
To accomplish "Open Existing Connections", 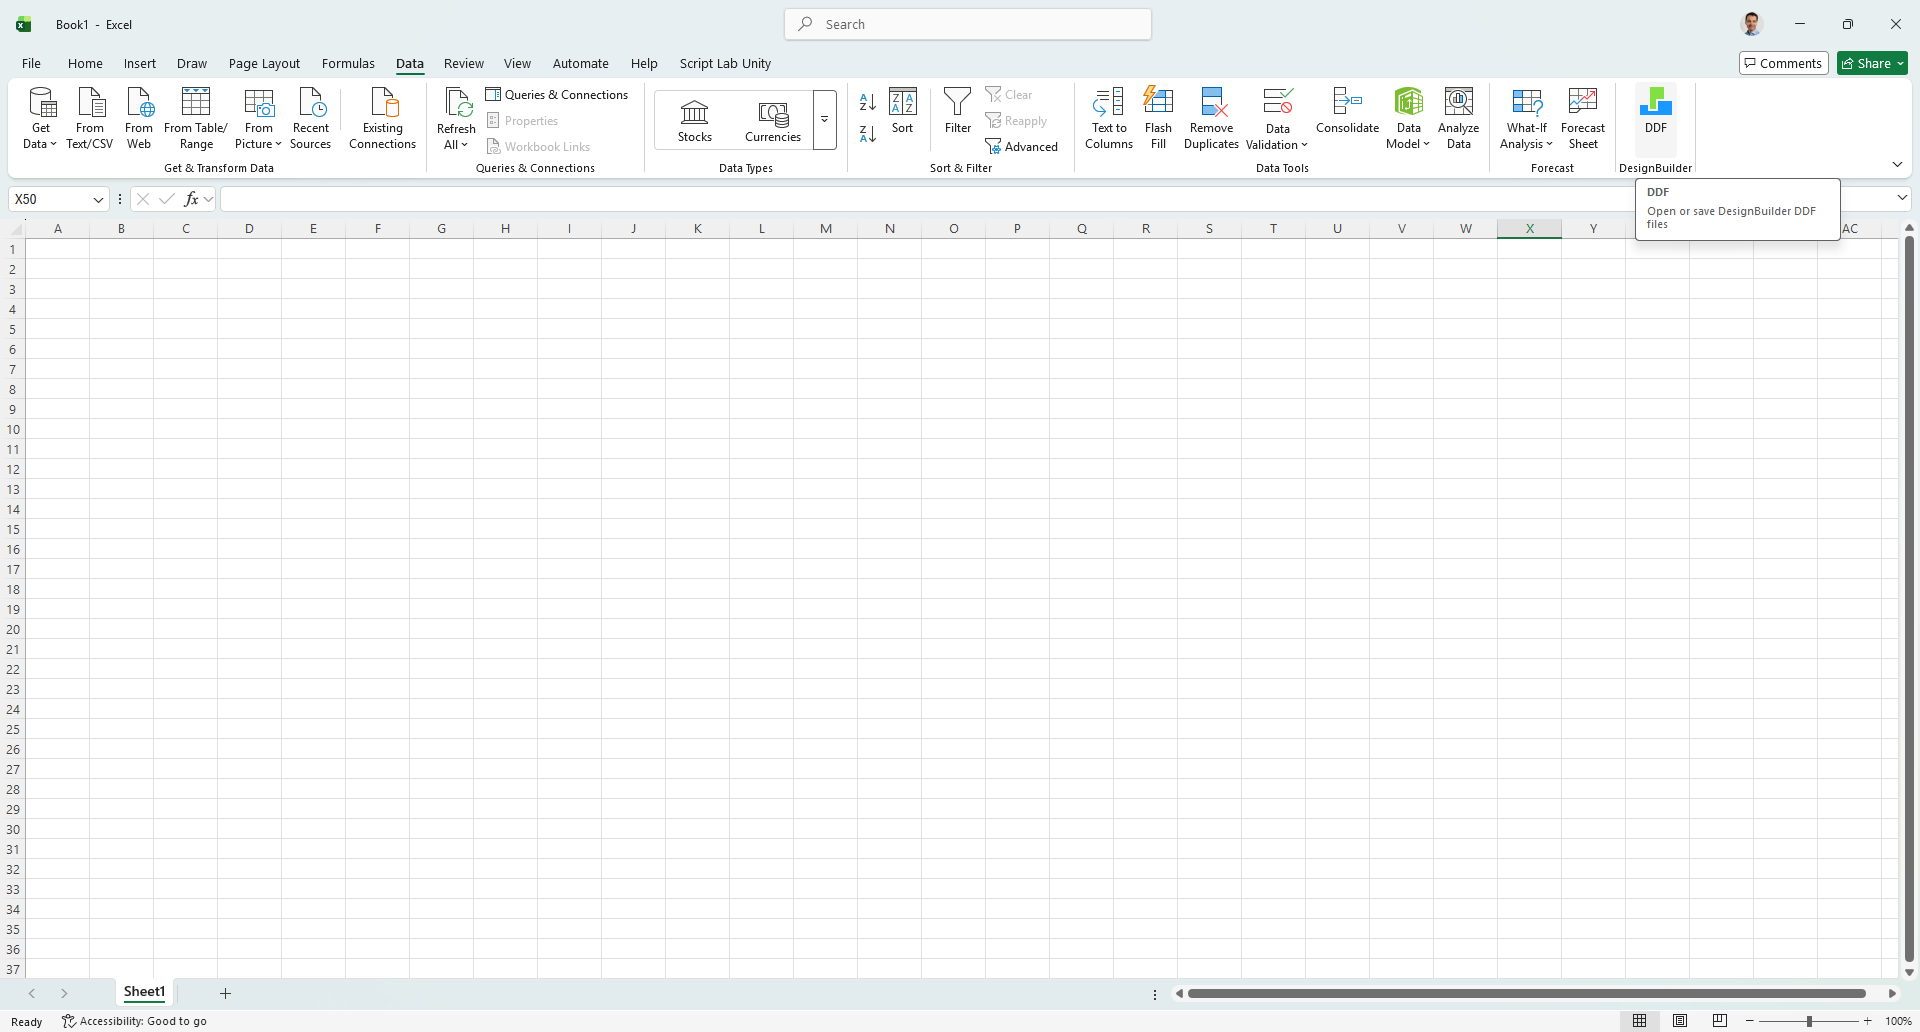I will [x=383, y=118].
